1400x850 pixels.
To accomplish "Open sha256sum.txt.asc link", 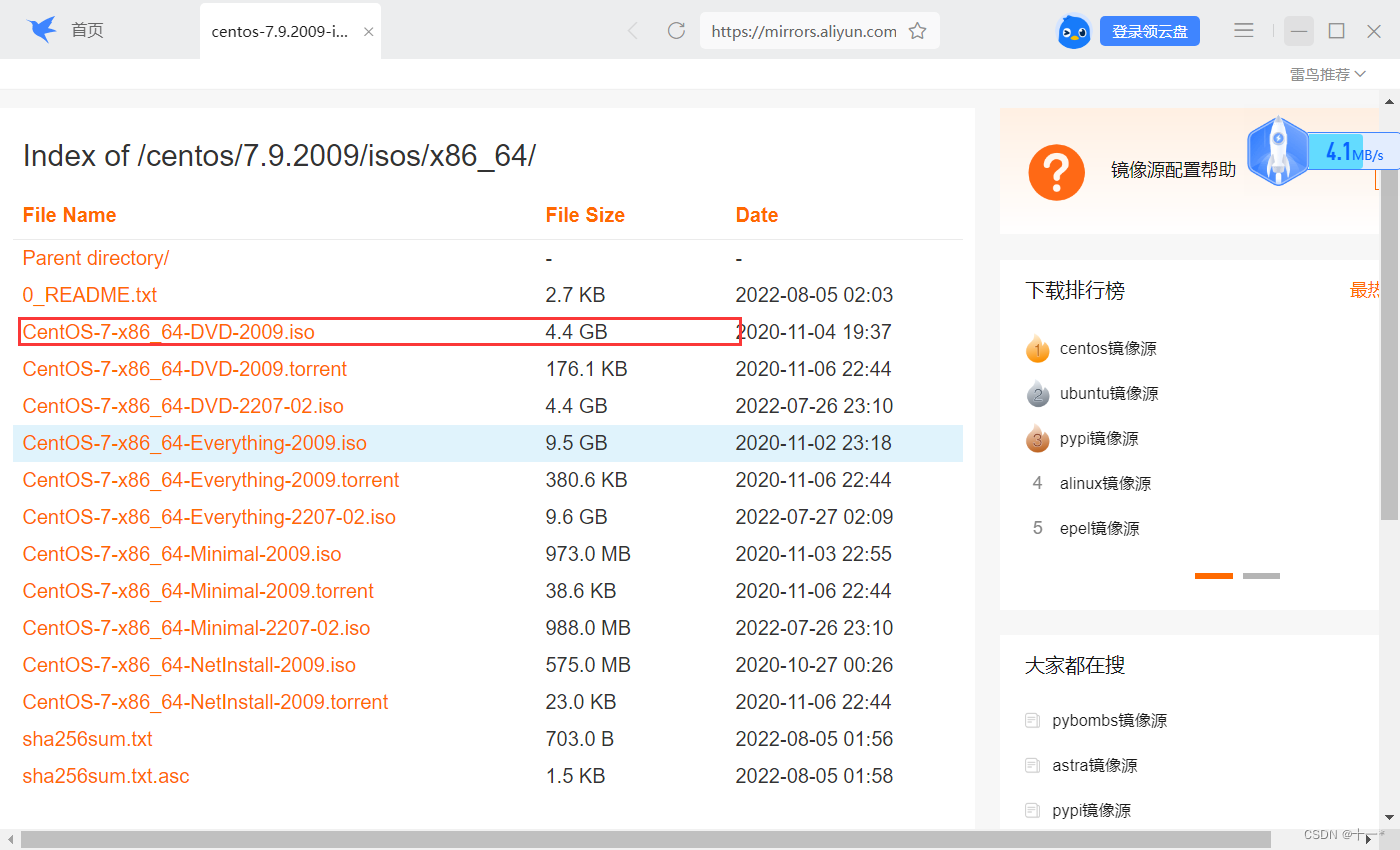I will 106,776.
